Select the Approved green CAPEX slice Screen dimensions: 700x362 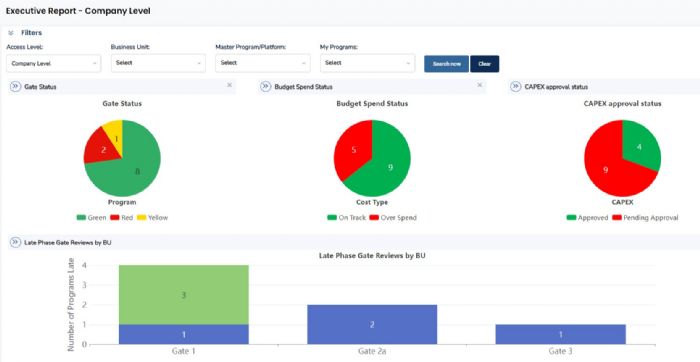641,146
